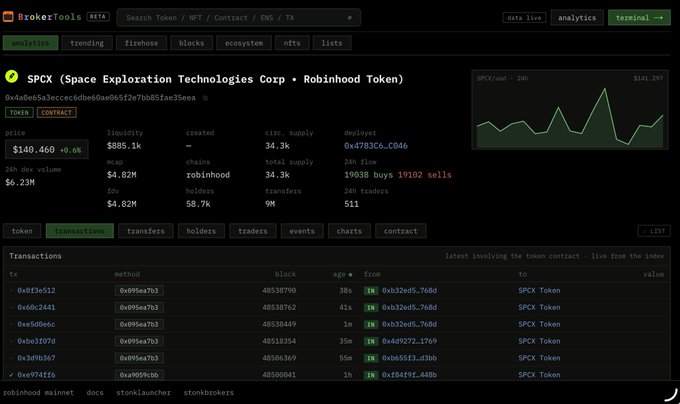Open the nfts tab
The width and height of the screenshot is (680, 404).
click(x=292, y=43)
